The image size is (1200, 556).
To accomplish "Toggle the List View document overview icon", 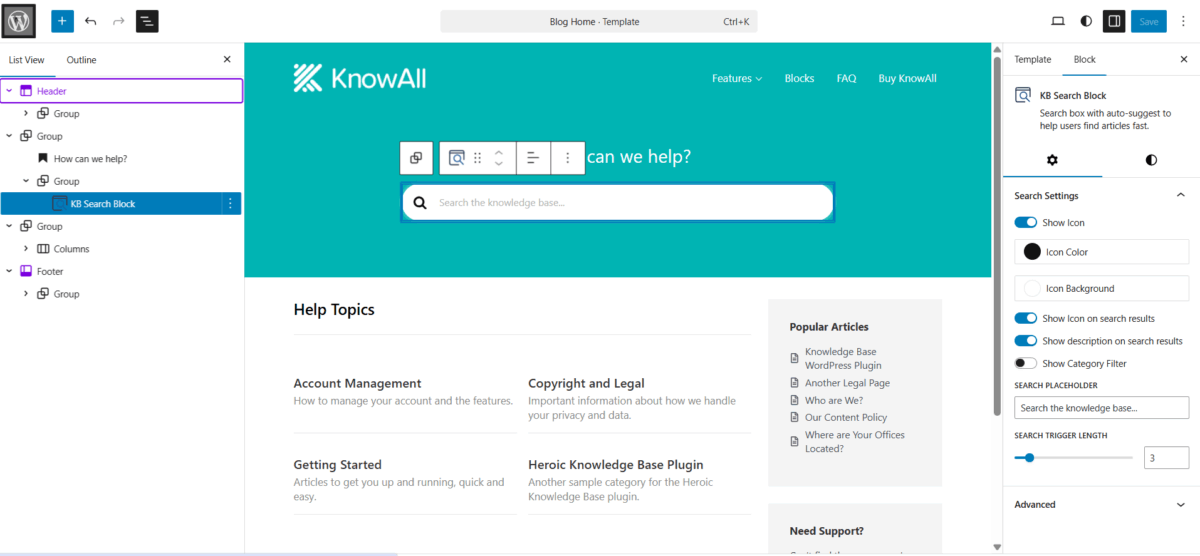I will click(147, 21).
